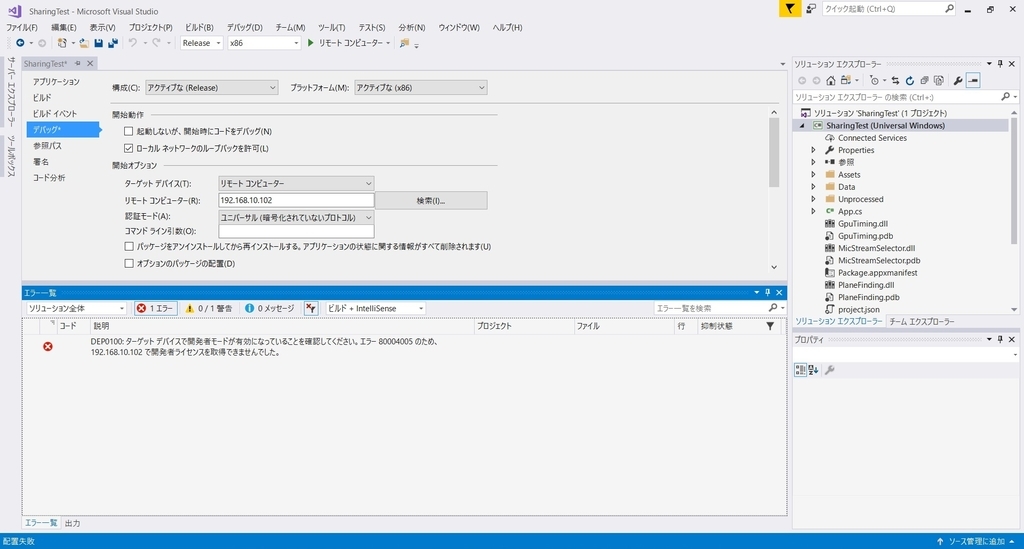Check 'オプションのパッケージの配置' checkbox
1024x549 pixels.
pyautogui.click(x=129, y=264)
